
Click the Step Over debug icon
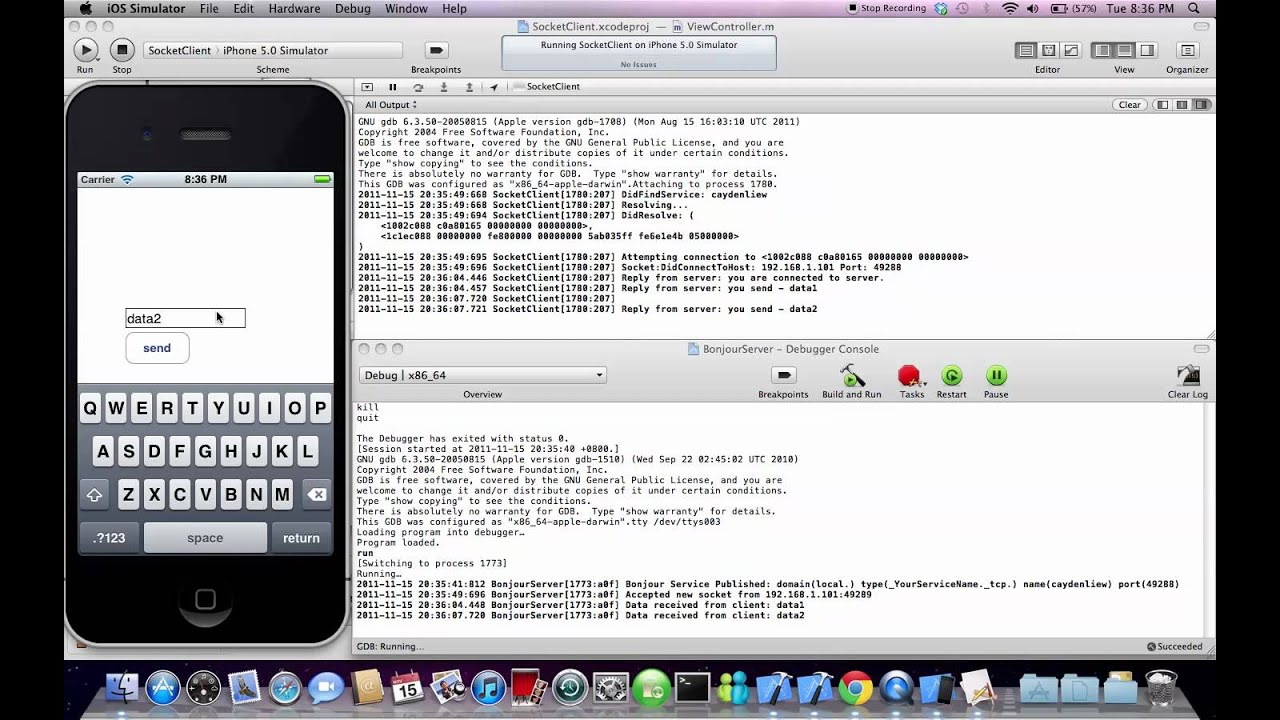click(x=418, y=87)
